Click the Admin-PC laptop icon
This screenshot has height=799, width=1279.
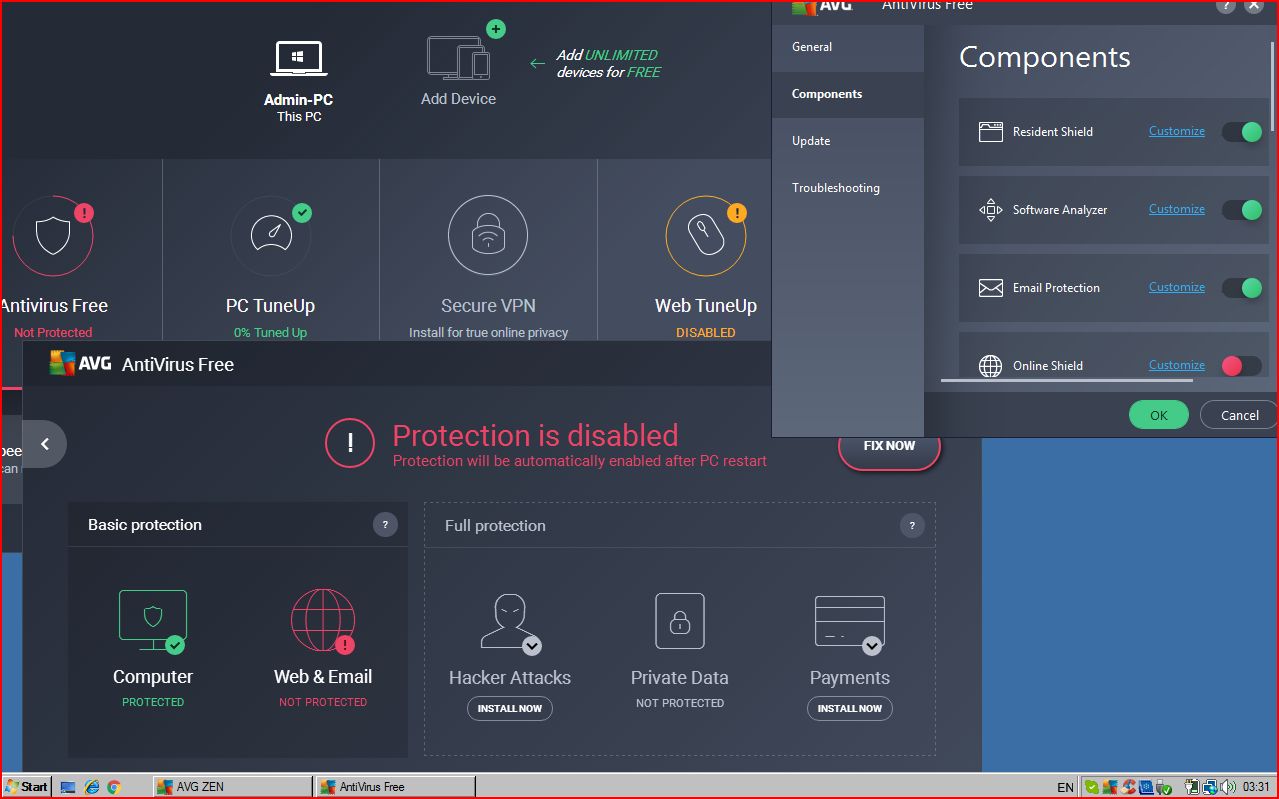[298, 59]
